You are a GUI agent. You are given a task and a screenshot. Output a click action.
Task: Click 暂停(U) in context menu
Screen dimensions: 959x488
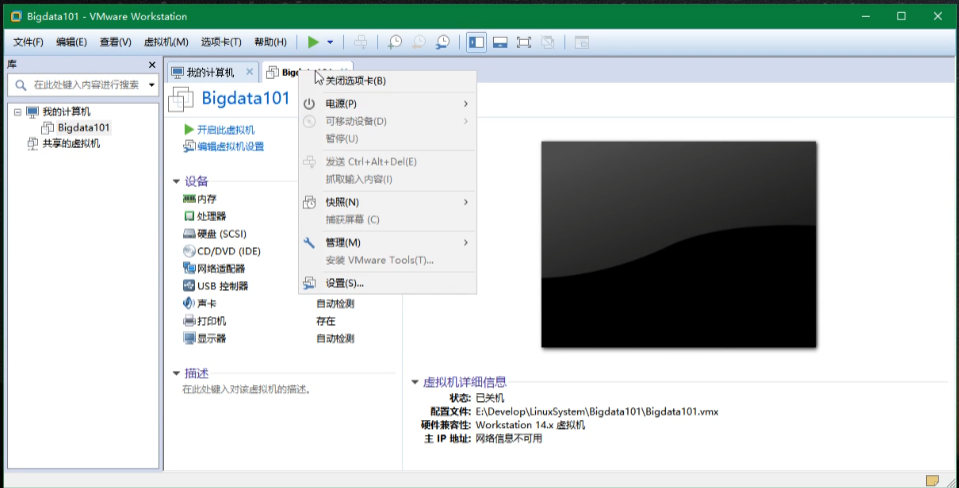[x=387, y=139]
